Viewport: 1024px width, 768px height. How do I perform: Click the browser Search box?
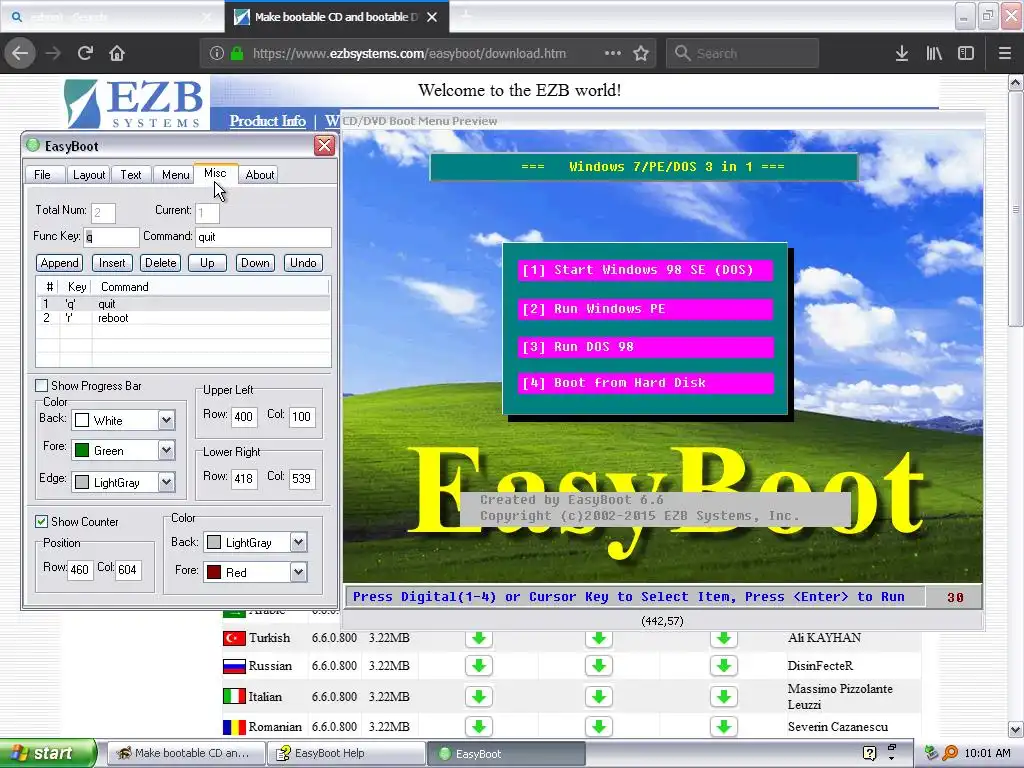pos(743,54)
